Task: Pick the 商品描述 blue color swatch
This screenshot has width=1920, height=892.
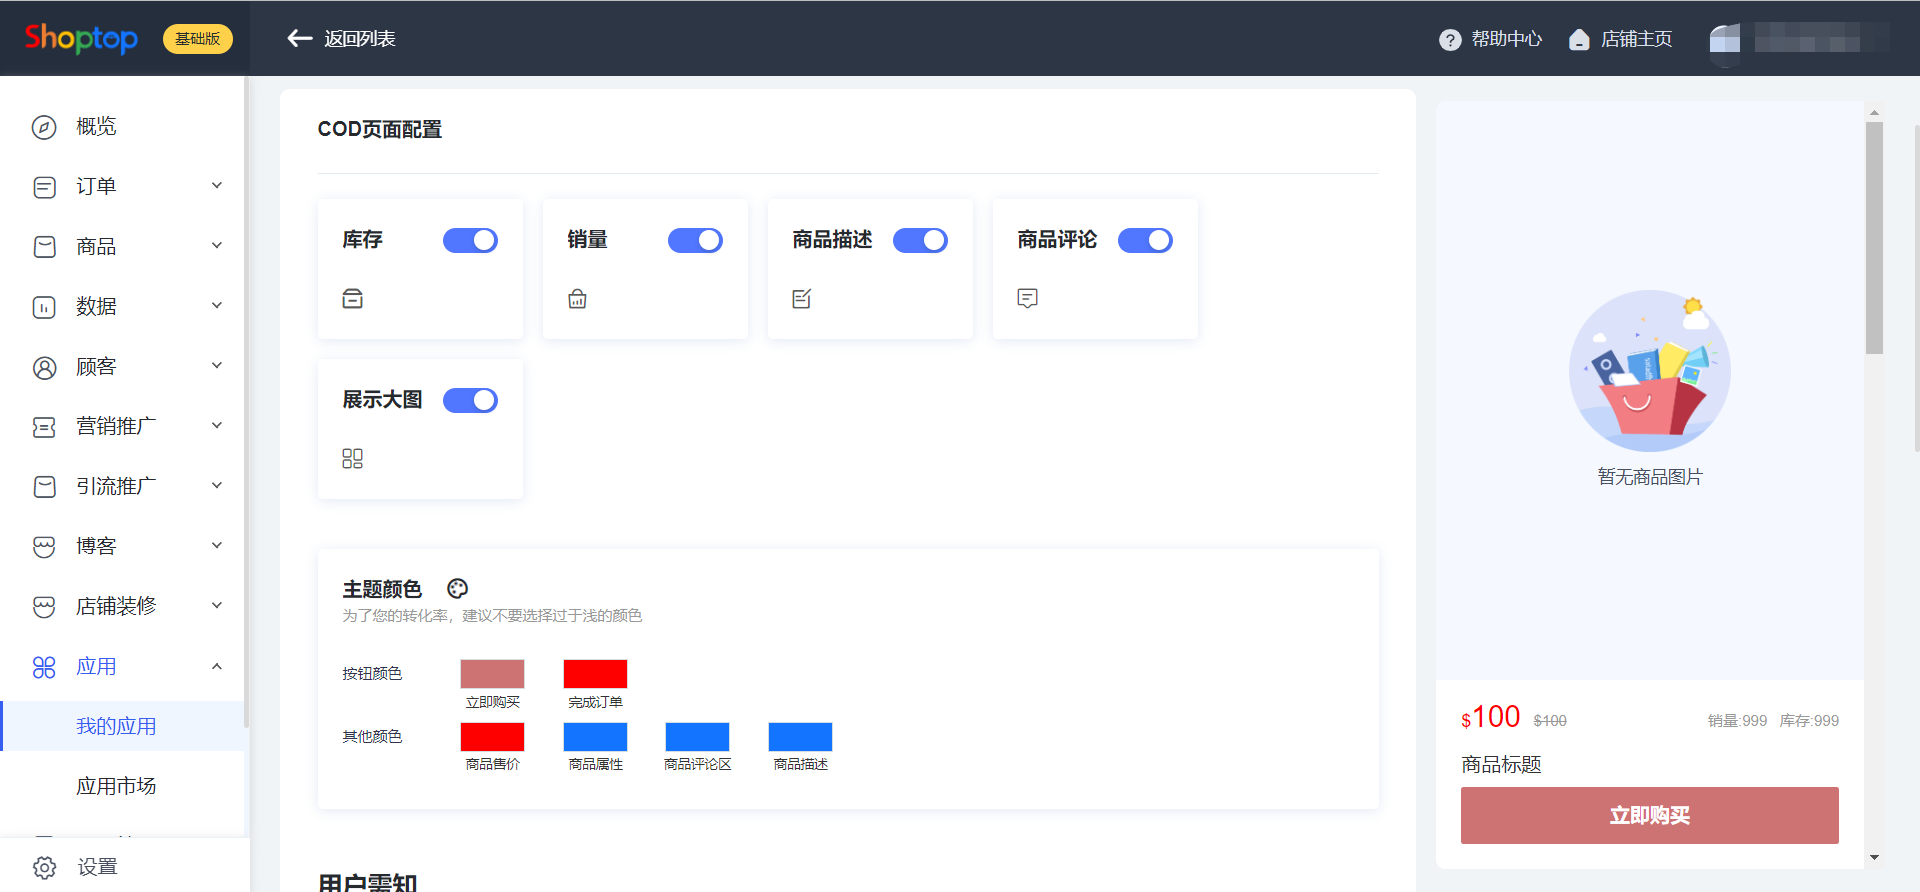Action: pos(800,737)
